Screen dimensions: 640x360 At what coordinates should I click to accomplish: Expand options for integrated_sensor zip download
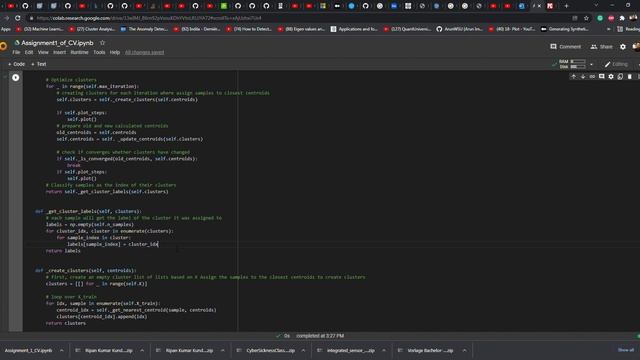[x=384, y=350]
